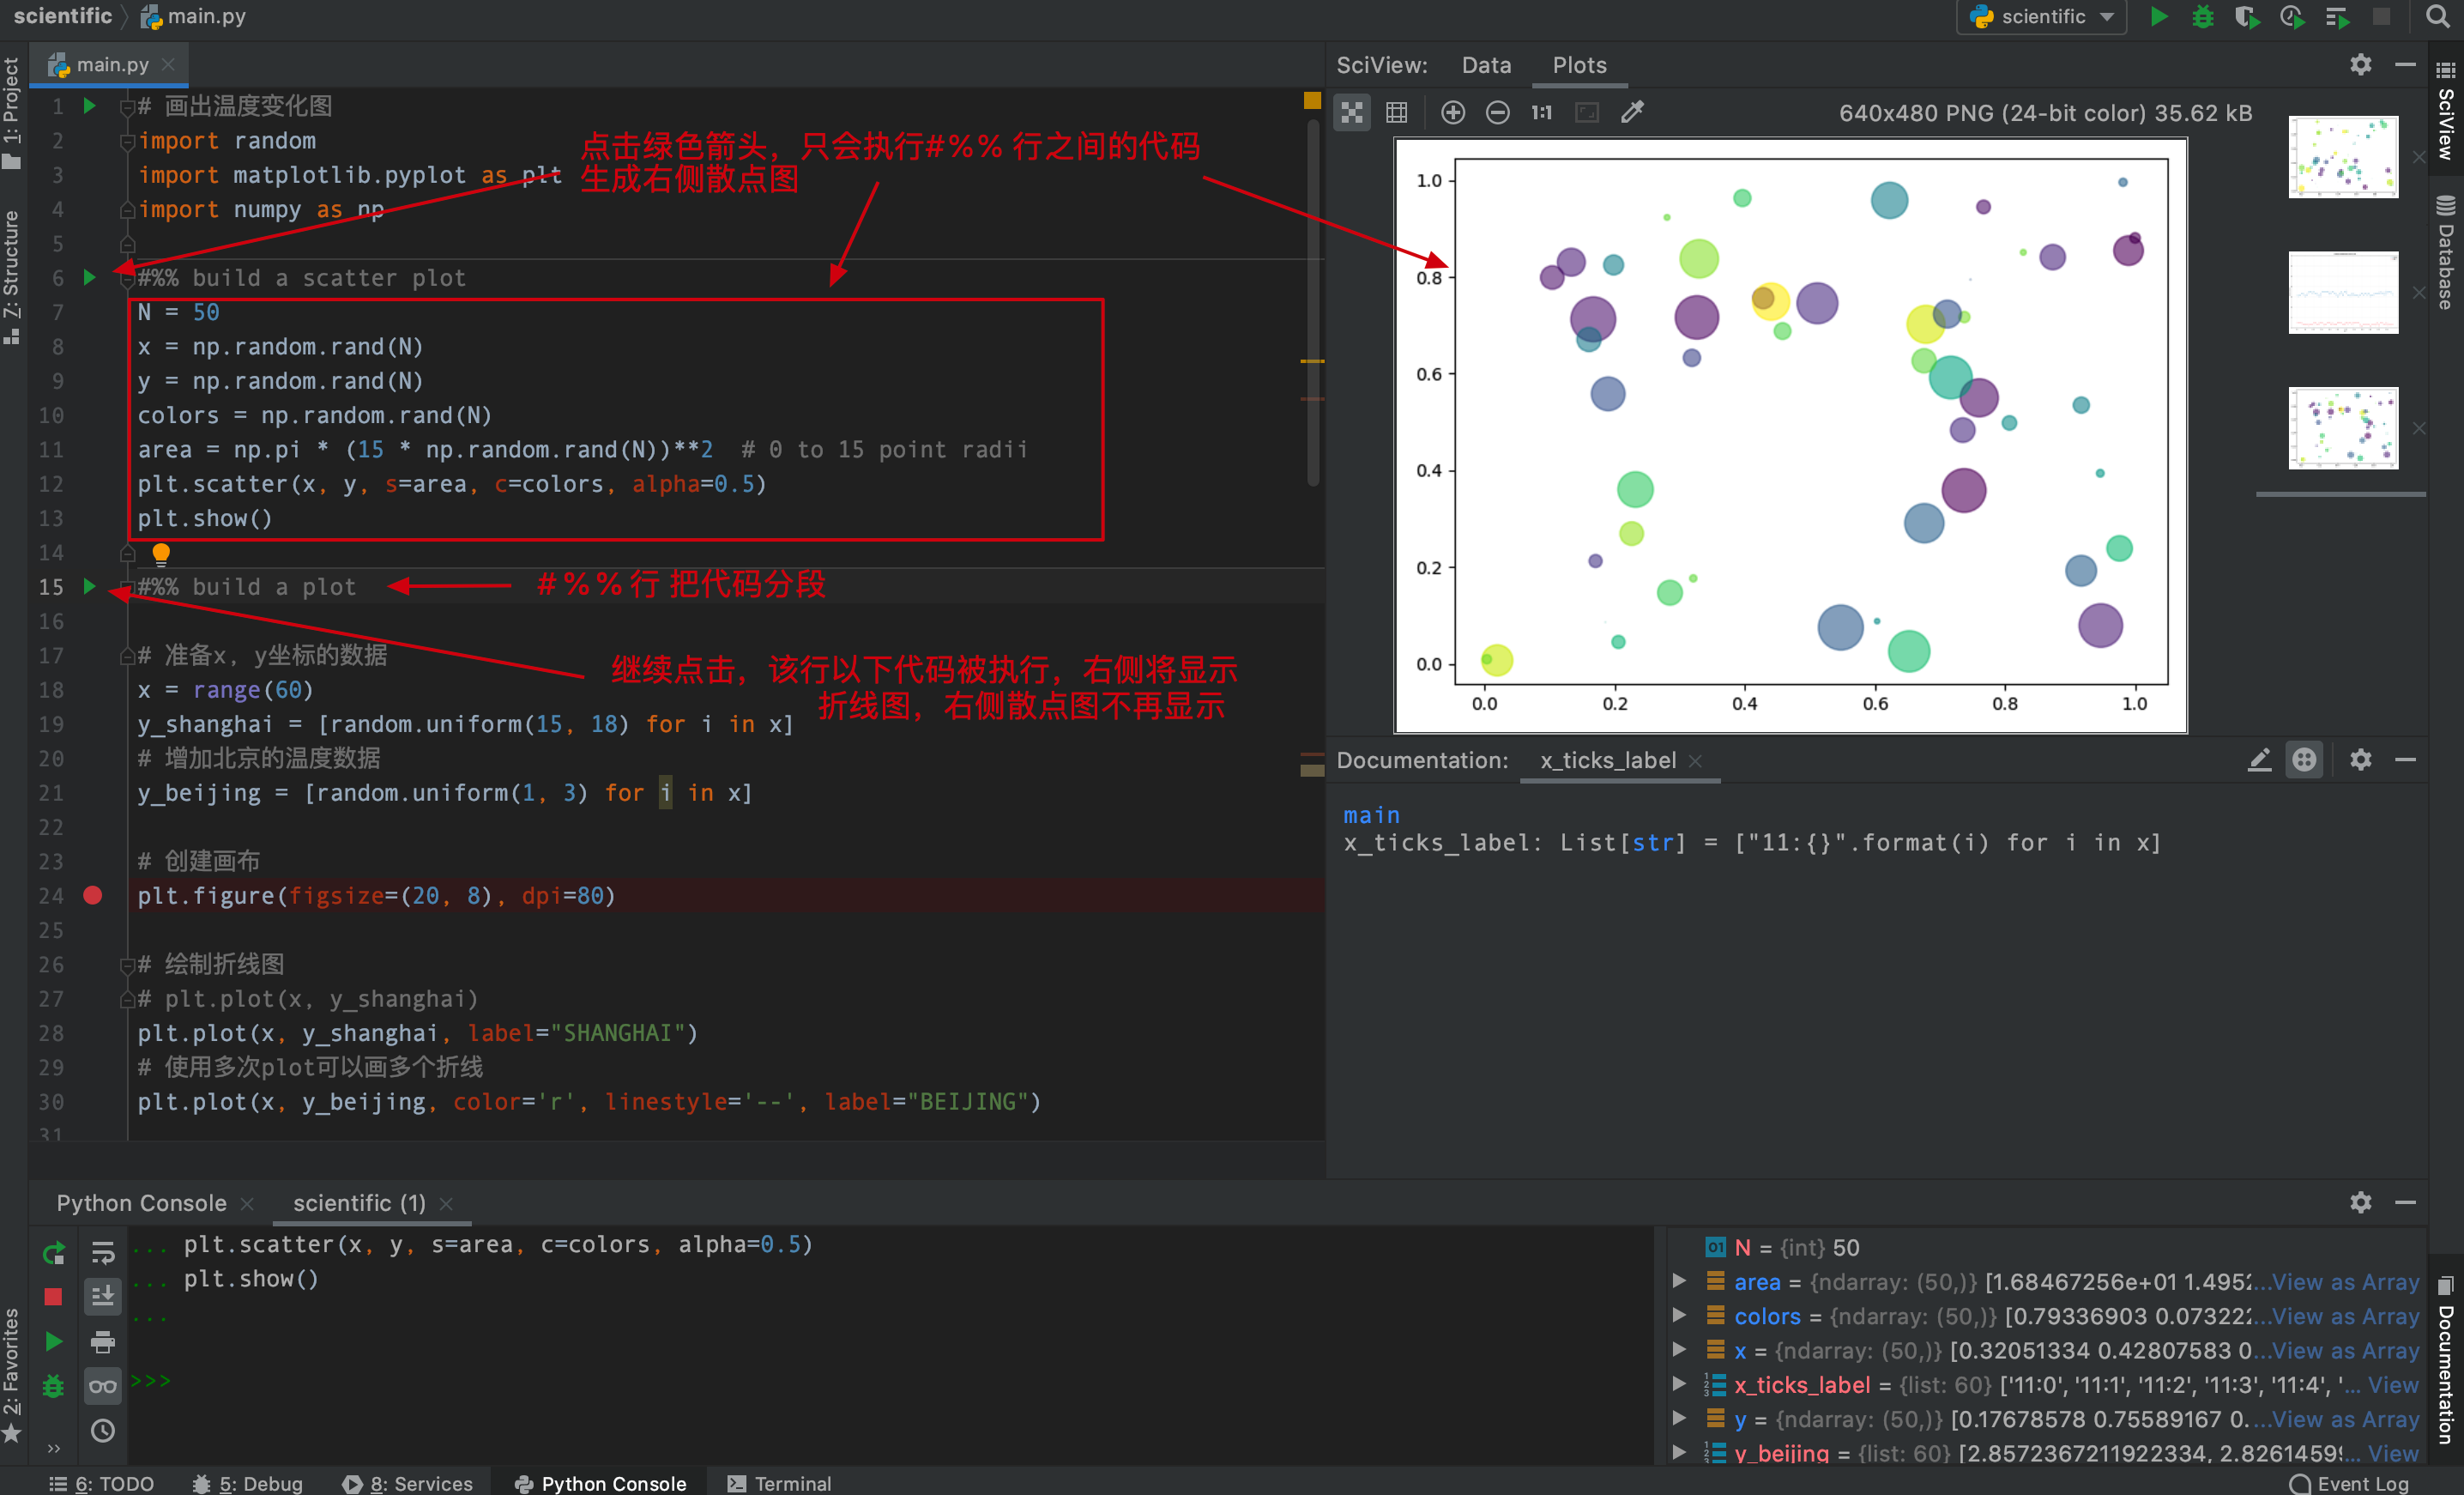This screenshot has width=2464, height=1495.
Task: Run the scientific configuration with green play button
Action: tap(2158, 17)
